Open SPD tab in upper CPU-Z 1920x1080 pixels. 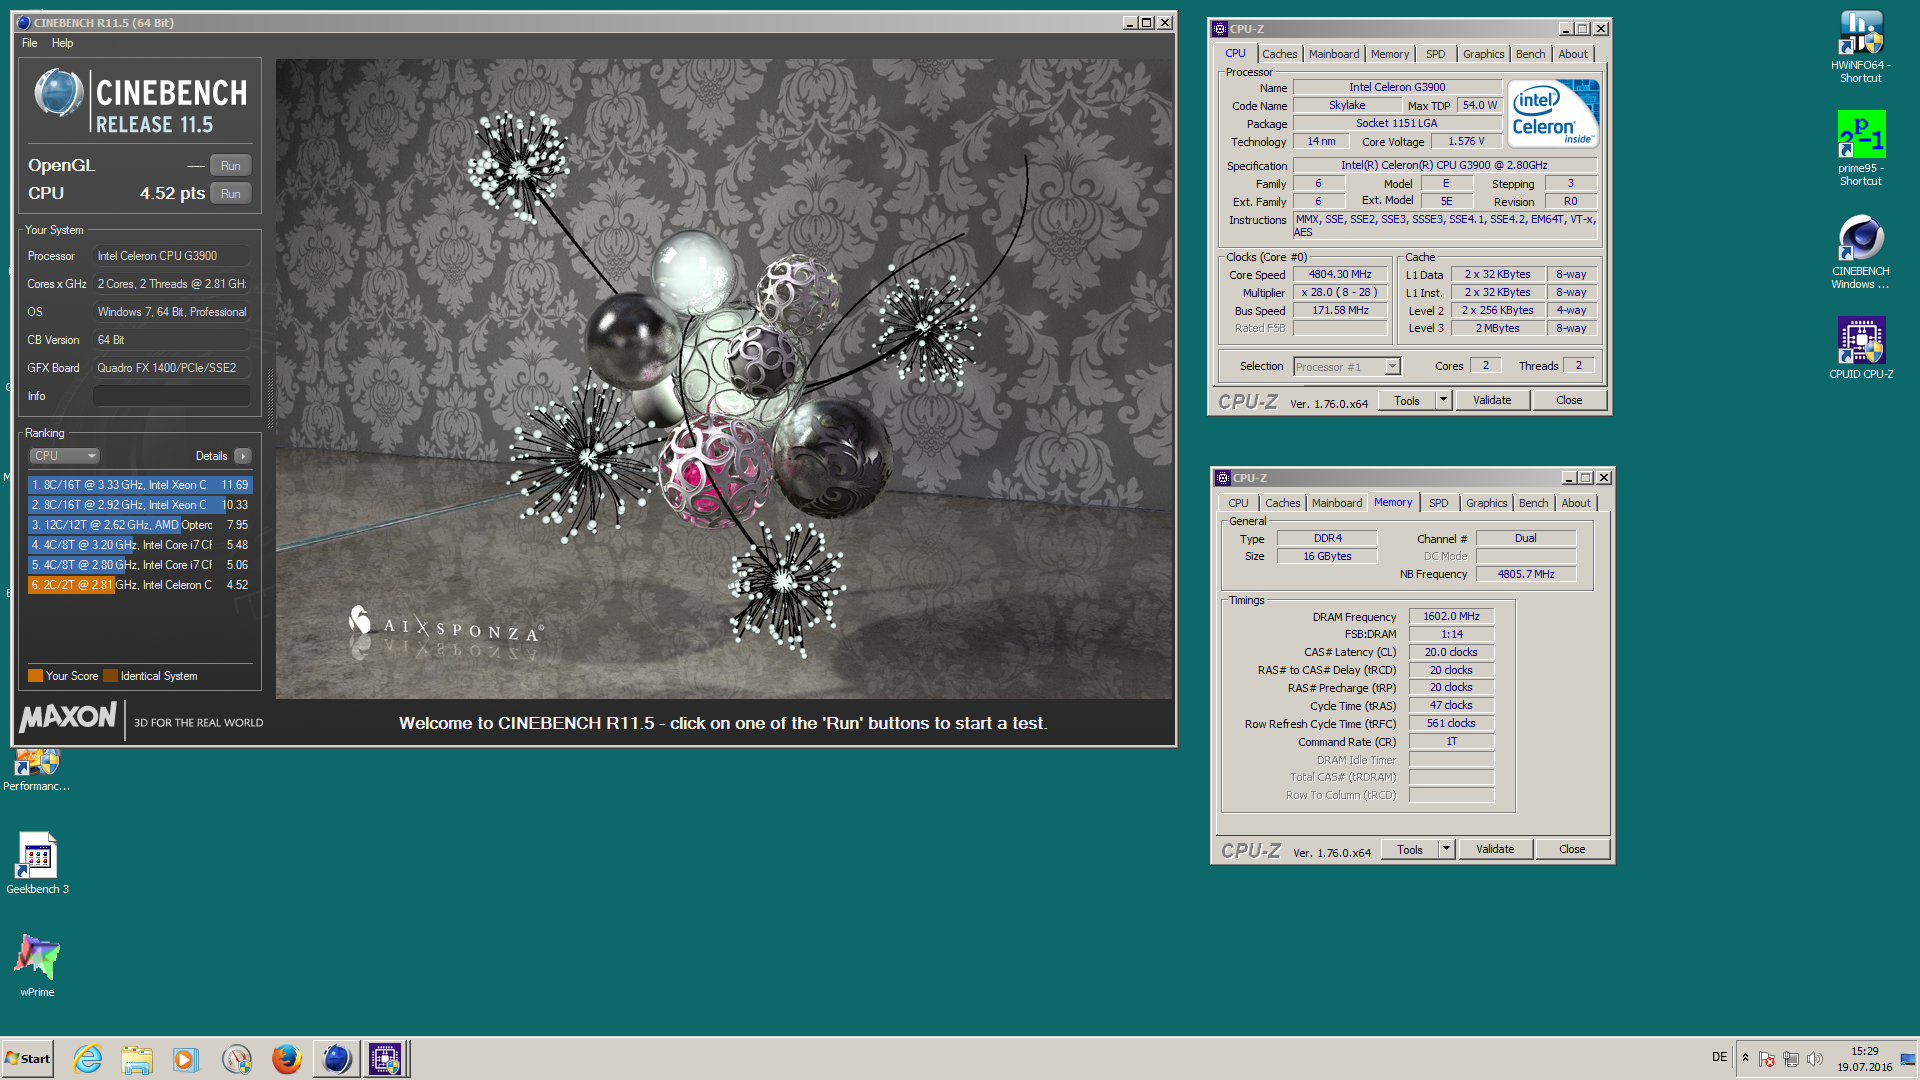click(x=1436, y=54)
